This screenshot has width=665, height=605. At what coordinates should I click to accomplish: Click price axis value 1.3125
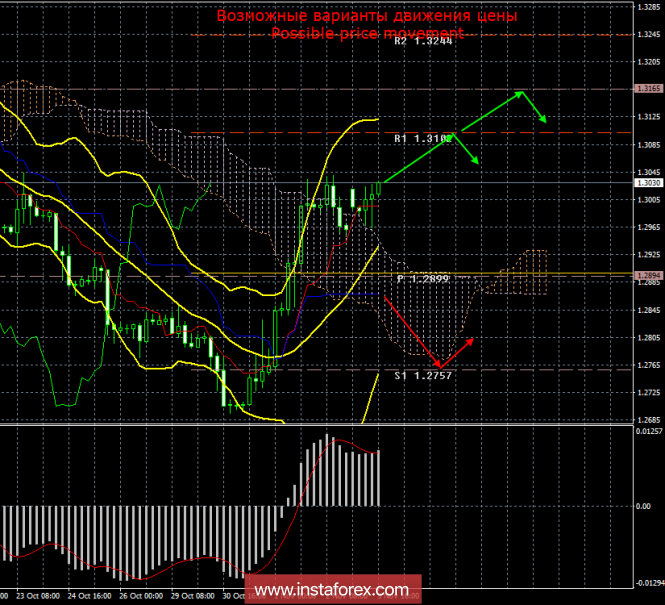click(649, 117)
